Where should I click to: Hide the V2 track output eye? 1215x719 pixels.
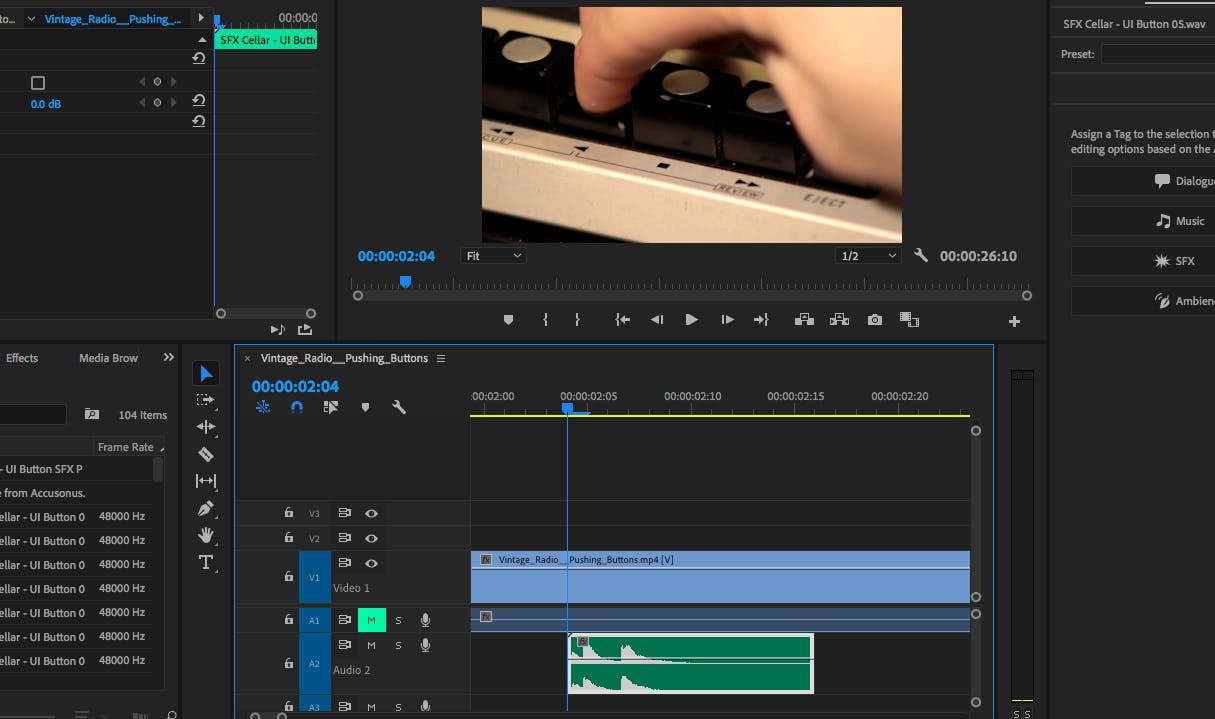point(371,538)
